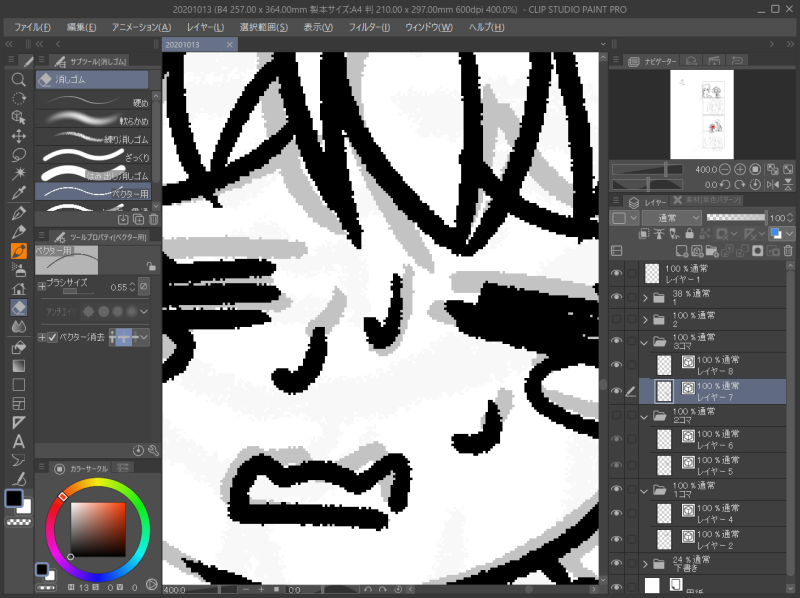The image size is (800, 598).
Task: Click Zoom in in Navigator
Action: [740, 169]
